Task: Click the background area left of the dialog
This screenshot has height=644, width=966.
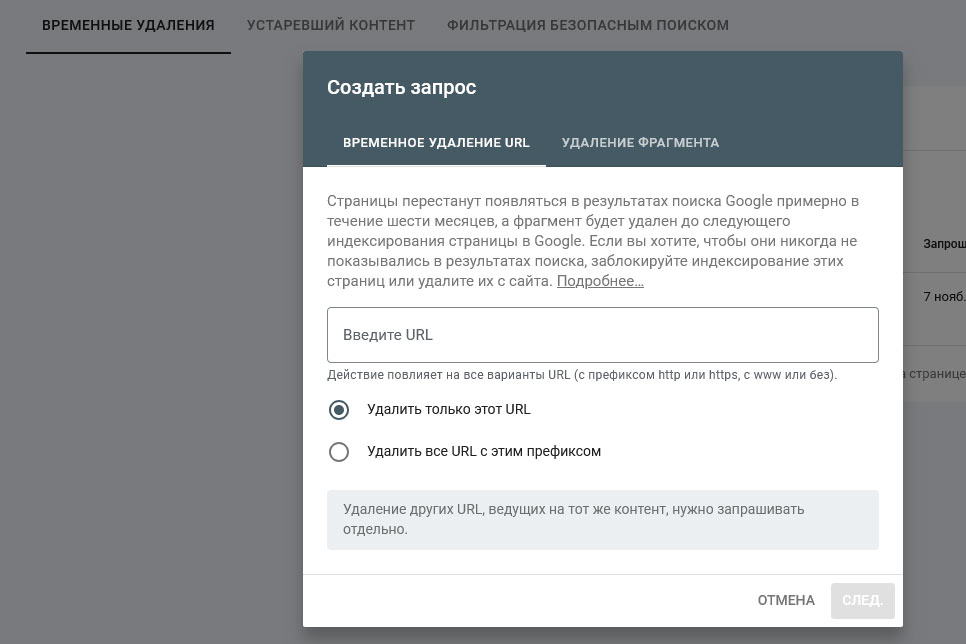Action: pos(150,350)
